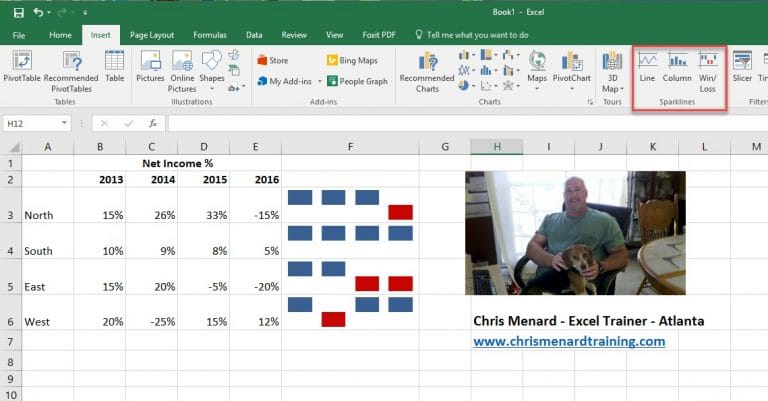Insert a Statistic chart
Screen dimensions: 768x401
coord(487,71)
